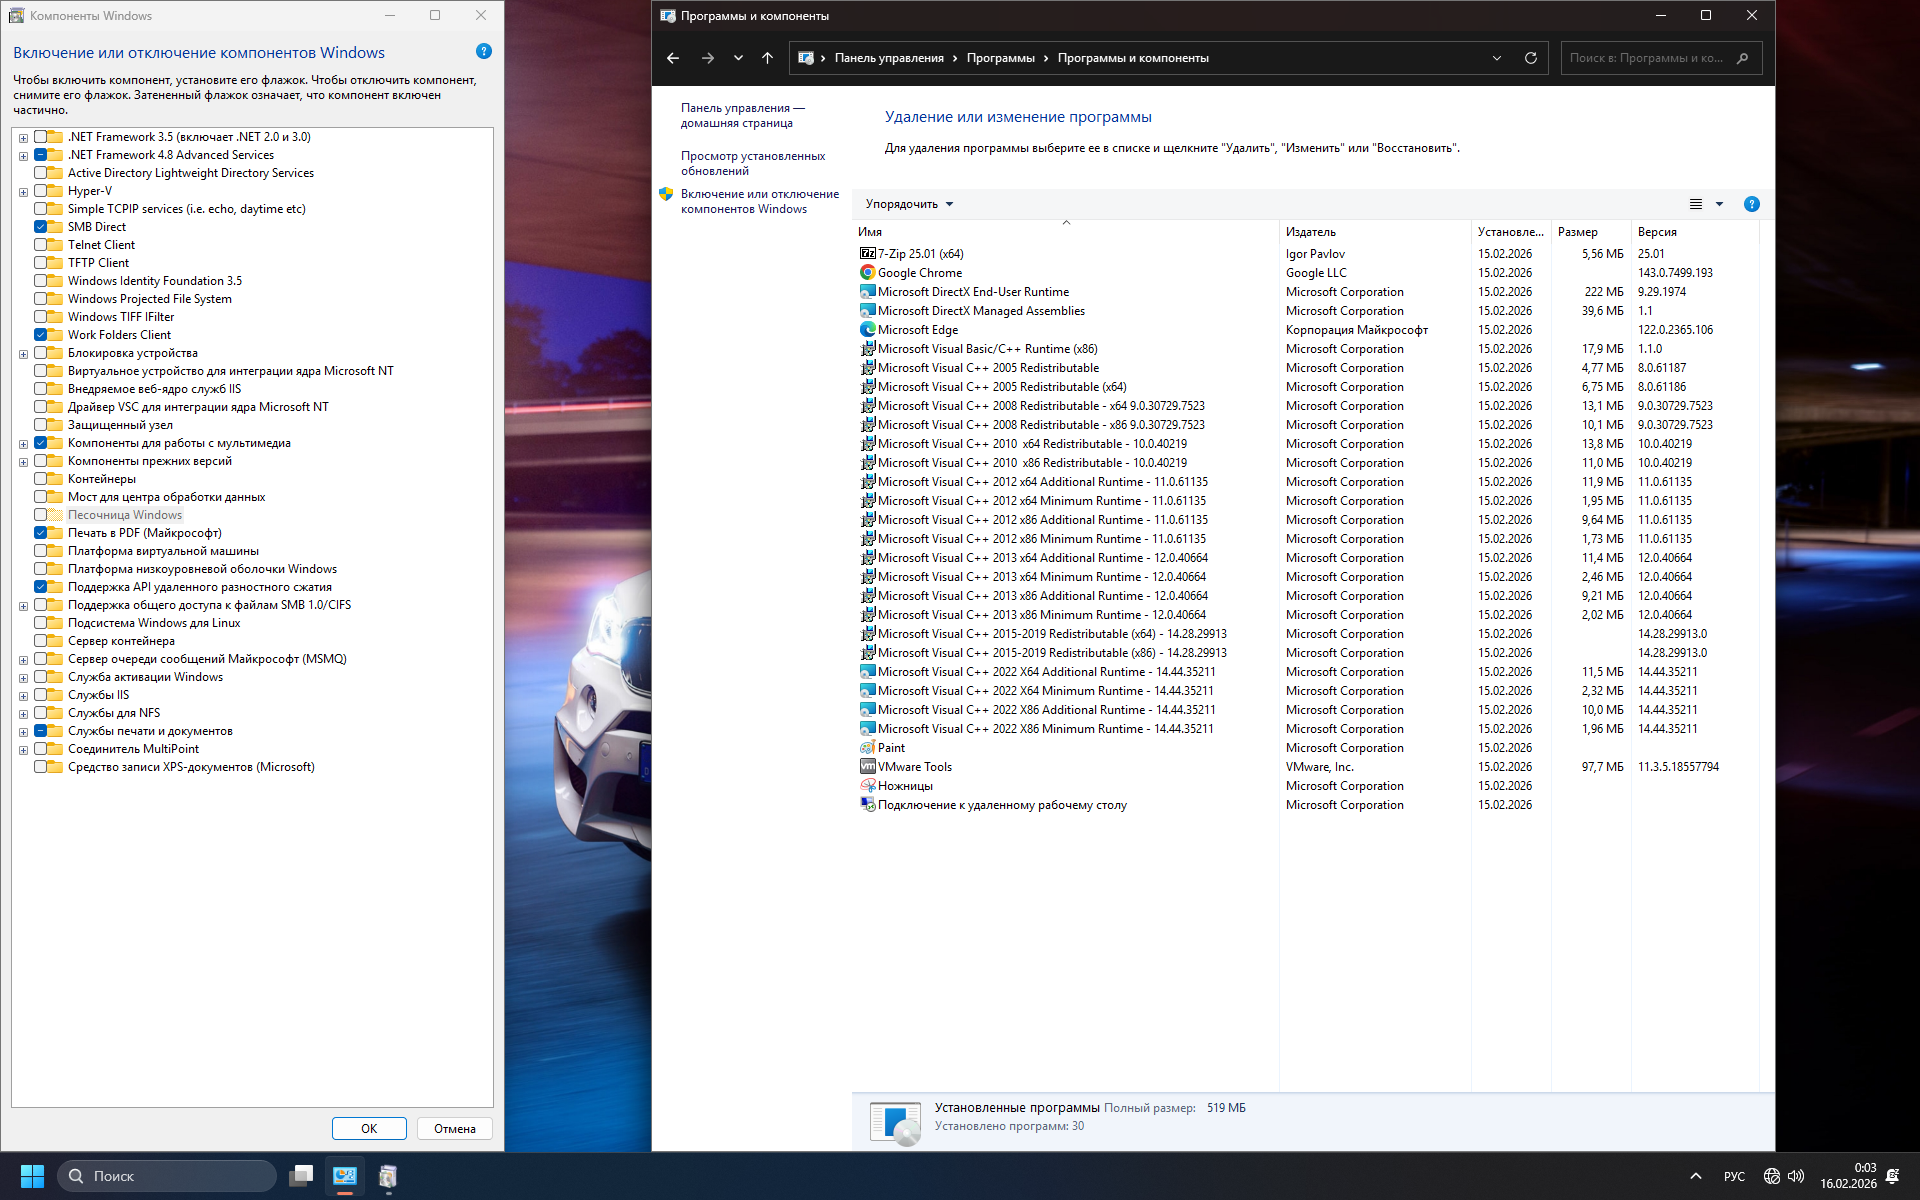Click the VMware Tools program icon
The image size is (1920, 1200).
click(x=867, y=767)
